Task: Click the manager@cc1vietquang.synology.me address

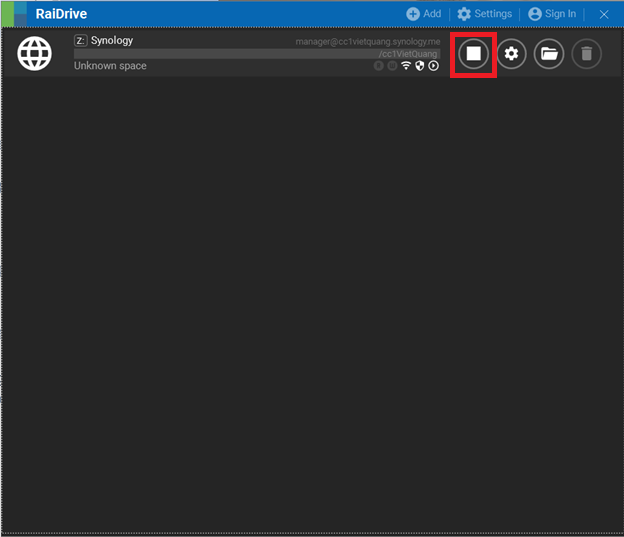Action: [x=367, y=42]
